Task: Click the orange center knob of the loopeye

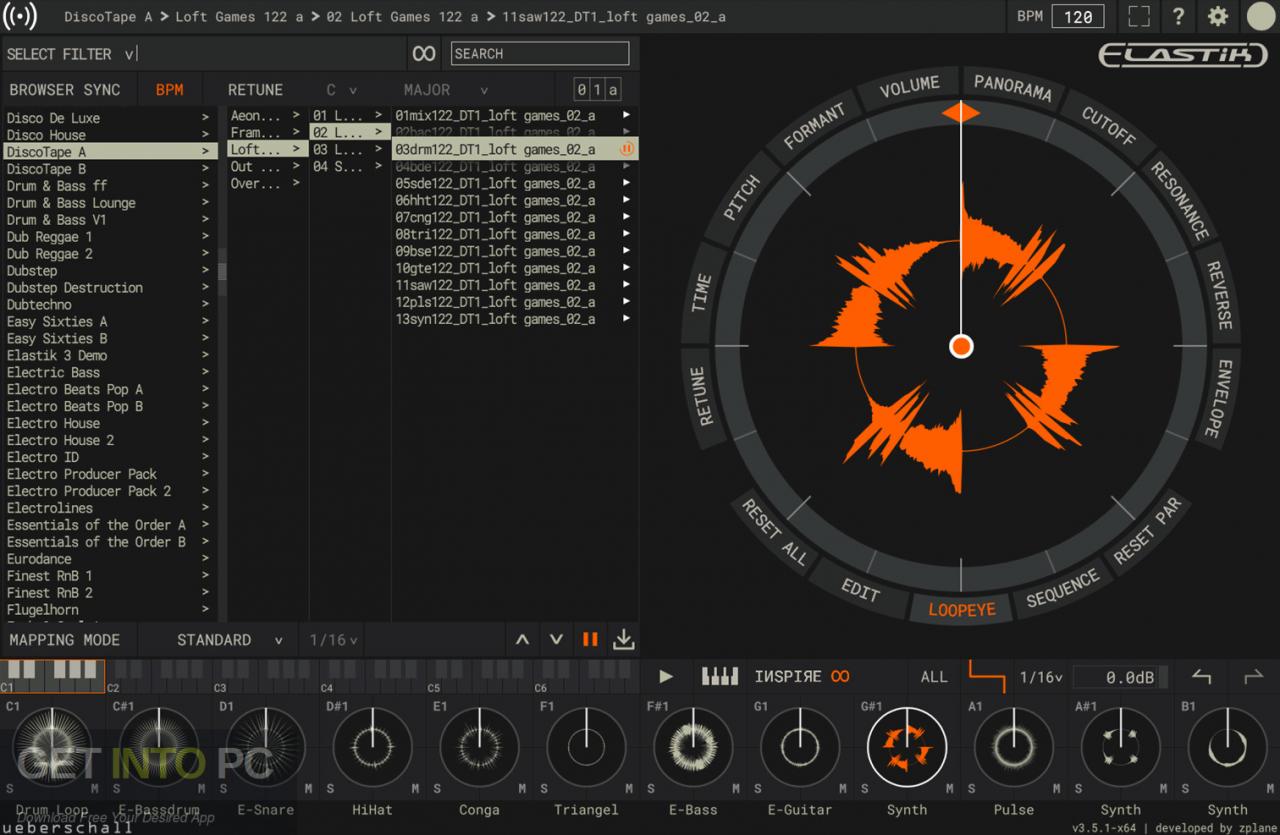Action: click(961, 346)
